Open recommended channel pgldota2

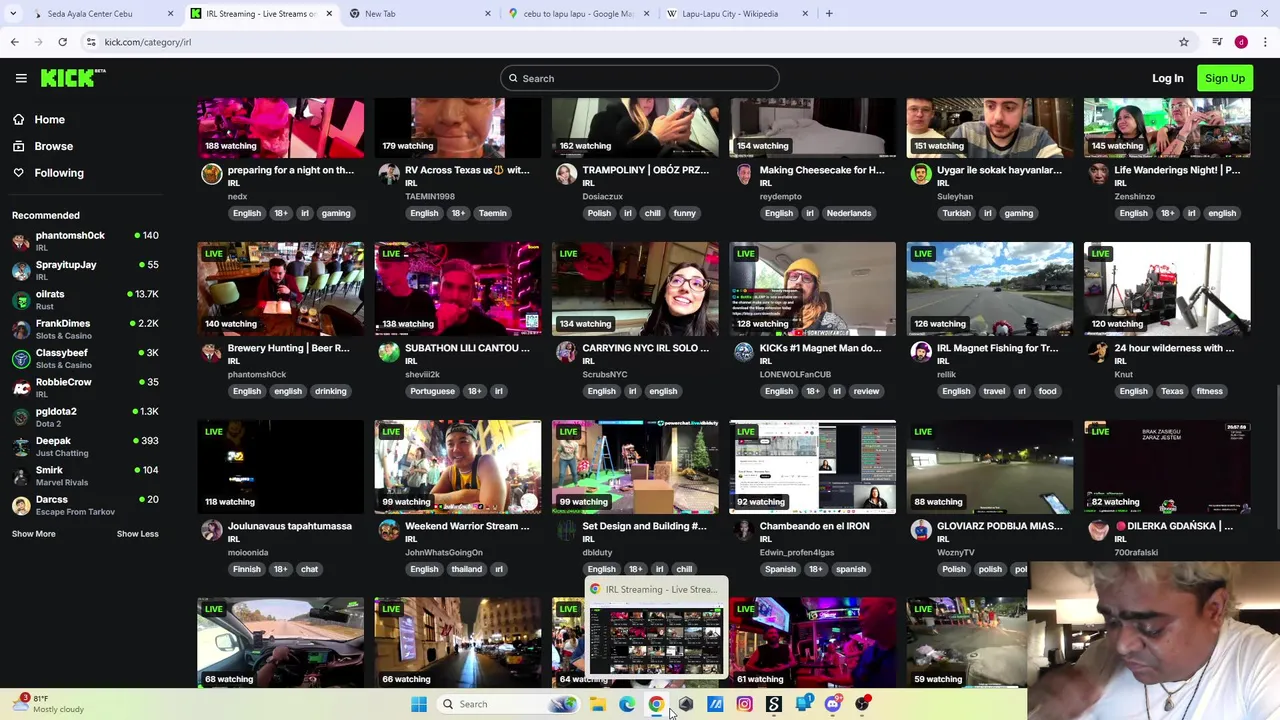coord(85,417)
